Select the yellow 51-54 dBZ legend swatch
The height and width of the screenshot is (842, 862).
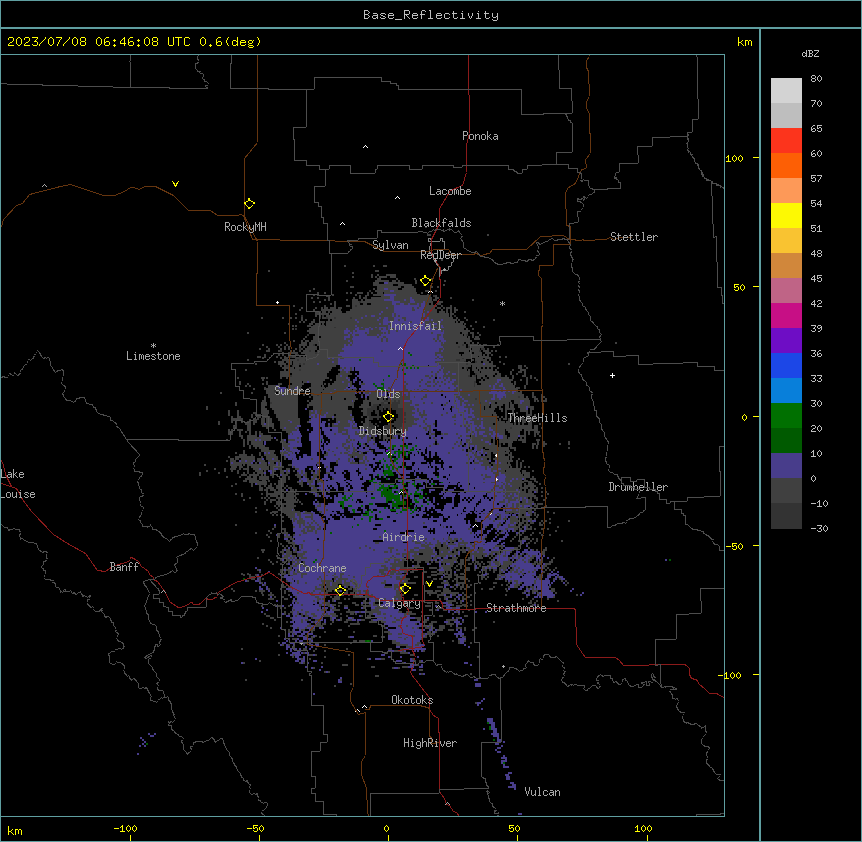point(786,215)
